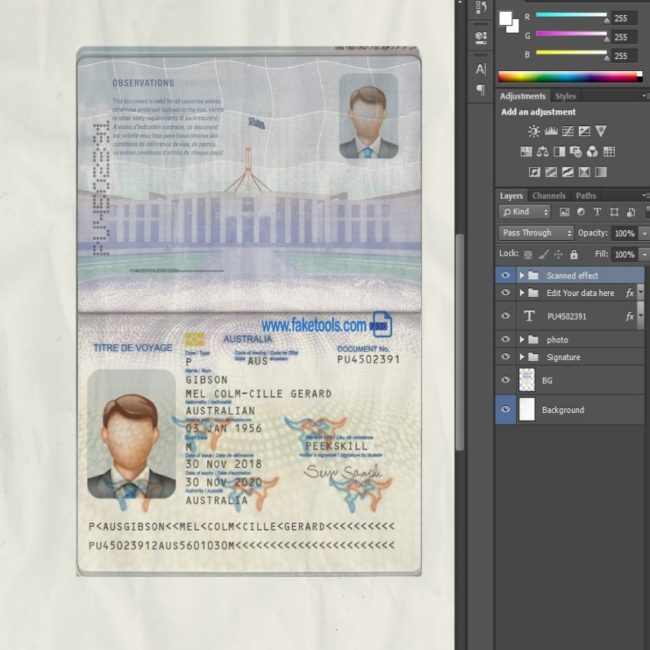
Task: Filter layers by adjustment layers
Action: 581,212
